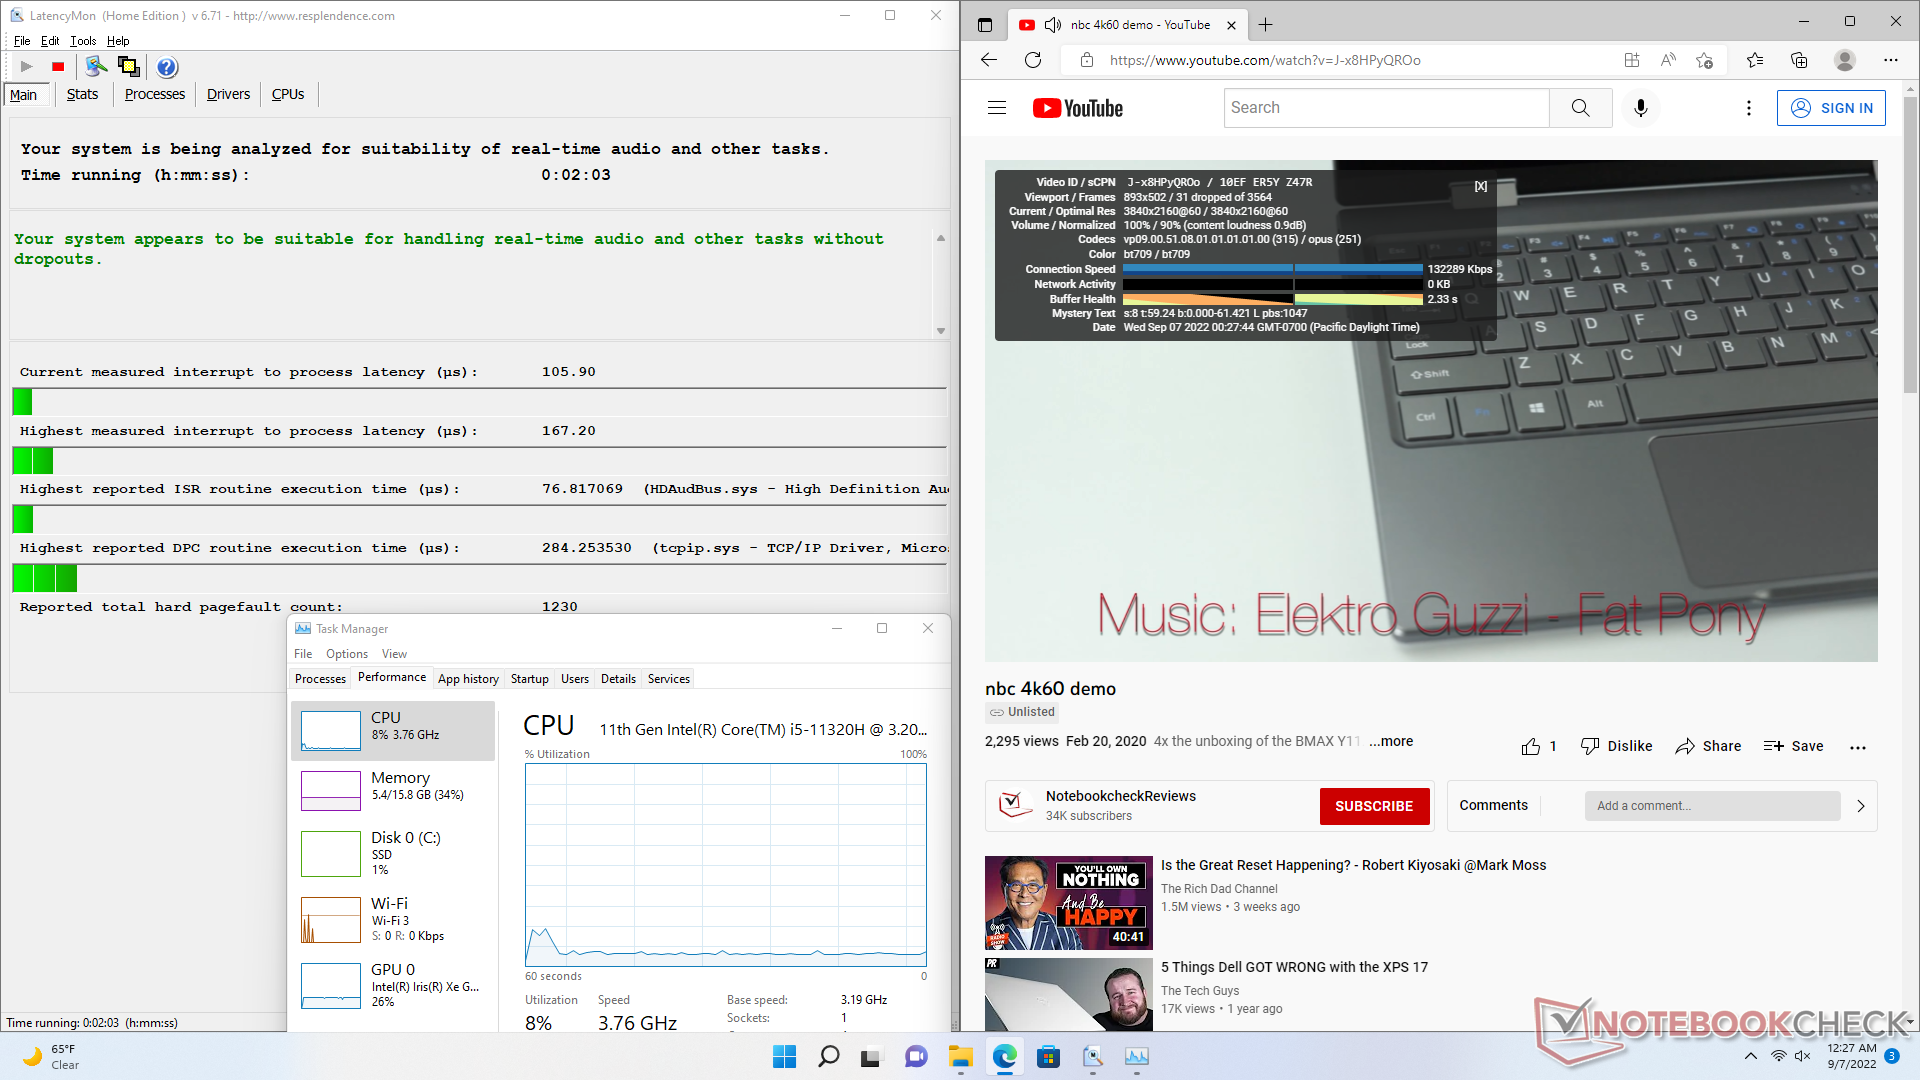
Task: Expand the comments section chevron
Action: pos(1860,806)
